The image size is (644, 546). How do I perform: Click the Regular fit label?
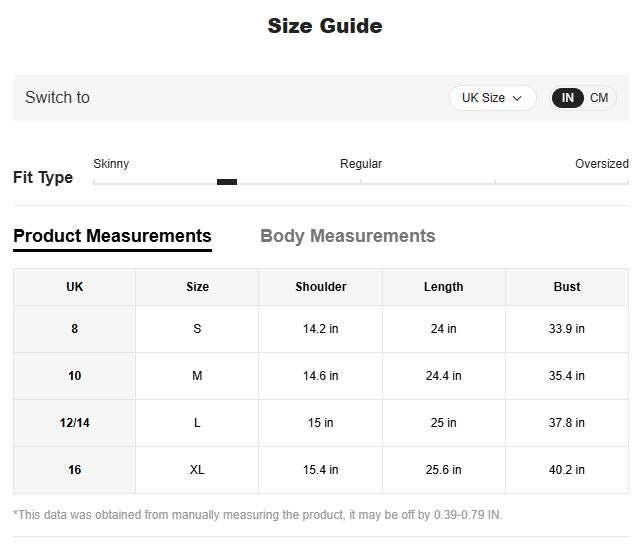[361, 164]
